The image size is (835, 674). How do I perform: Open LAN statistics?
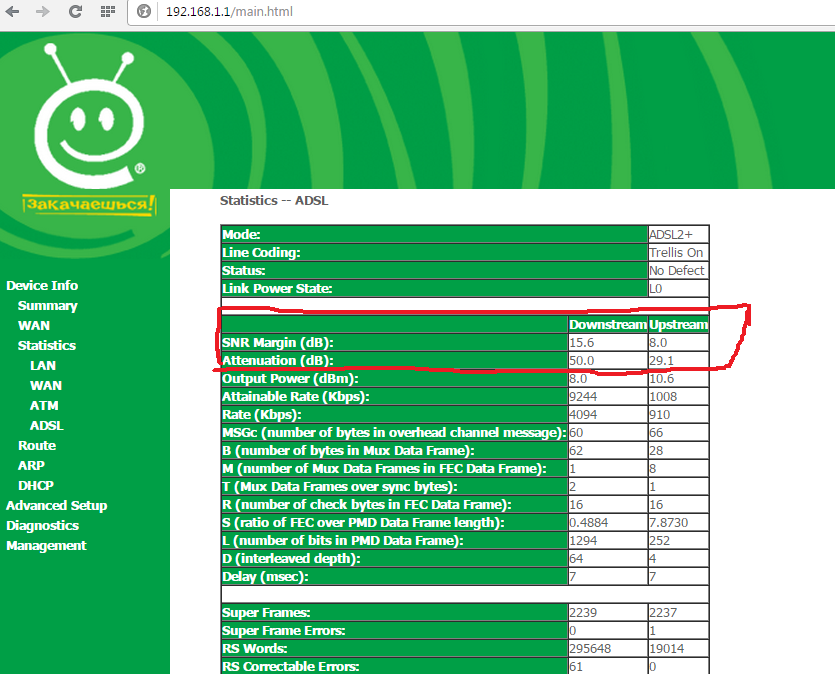42,365
